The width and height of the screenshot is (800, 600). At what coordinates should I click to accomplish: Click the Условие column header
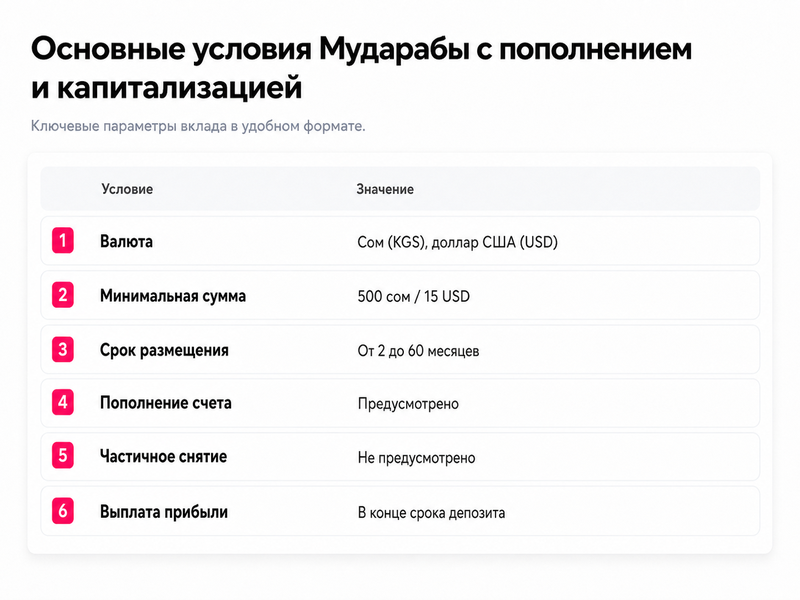127,189
